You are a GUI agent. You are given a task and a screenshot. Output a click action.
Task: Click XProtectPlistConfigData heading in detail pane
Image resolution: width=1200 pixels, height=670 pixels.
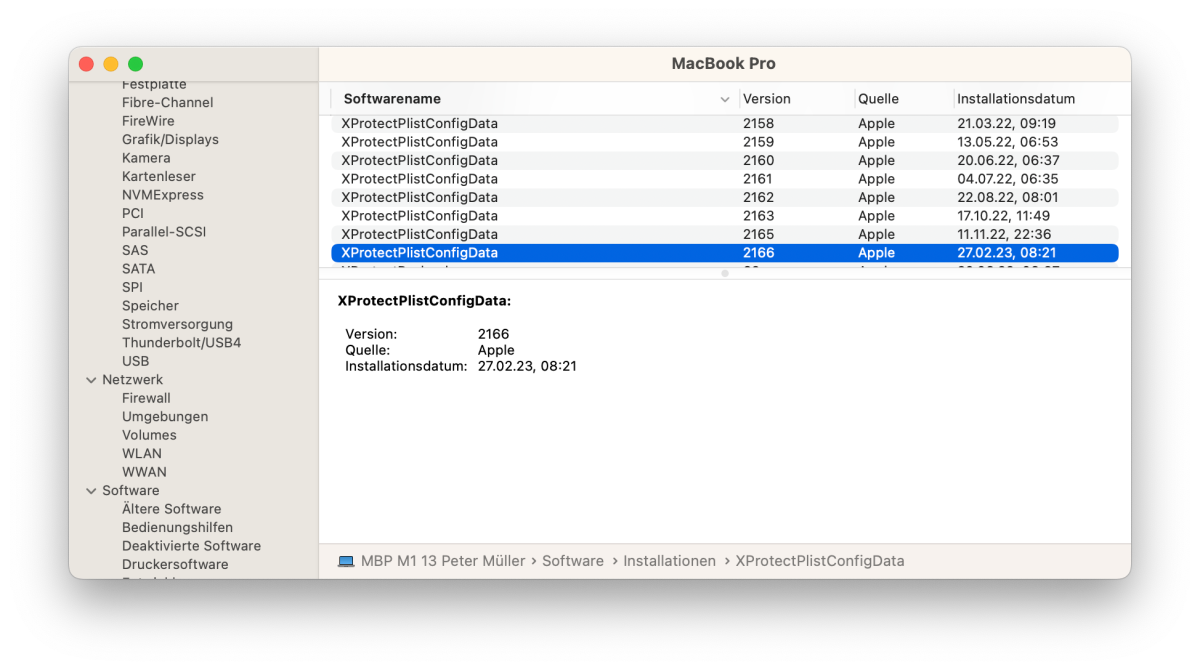click(x=425, y=300)
